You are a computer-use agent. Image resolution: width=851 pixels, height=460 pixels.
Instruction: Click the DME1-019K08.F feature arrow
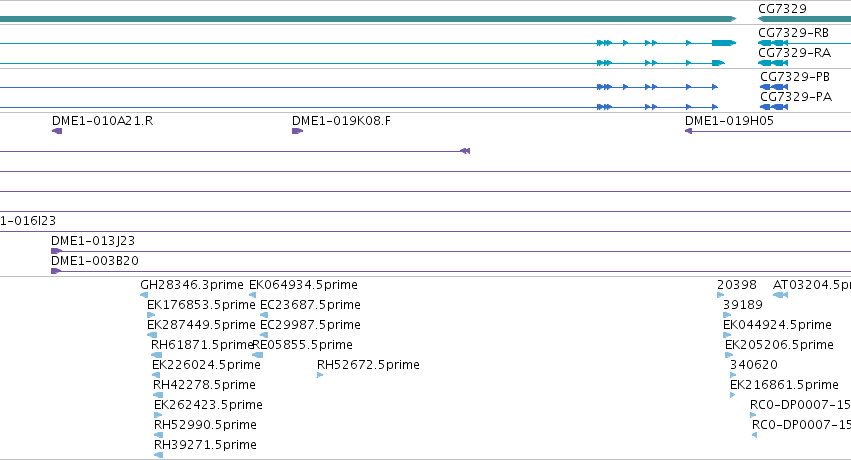297,131
